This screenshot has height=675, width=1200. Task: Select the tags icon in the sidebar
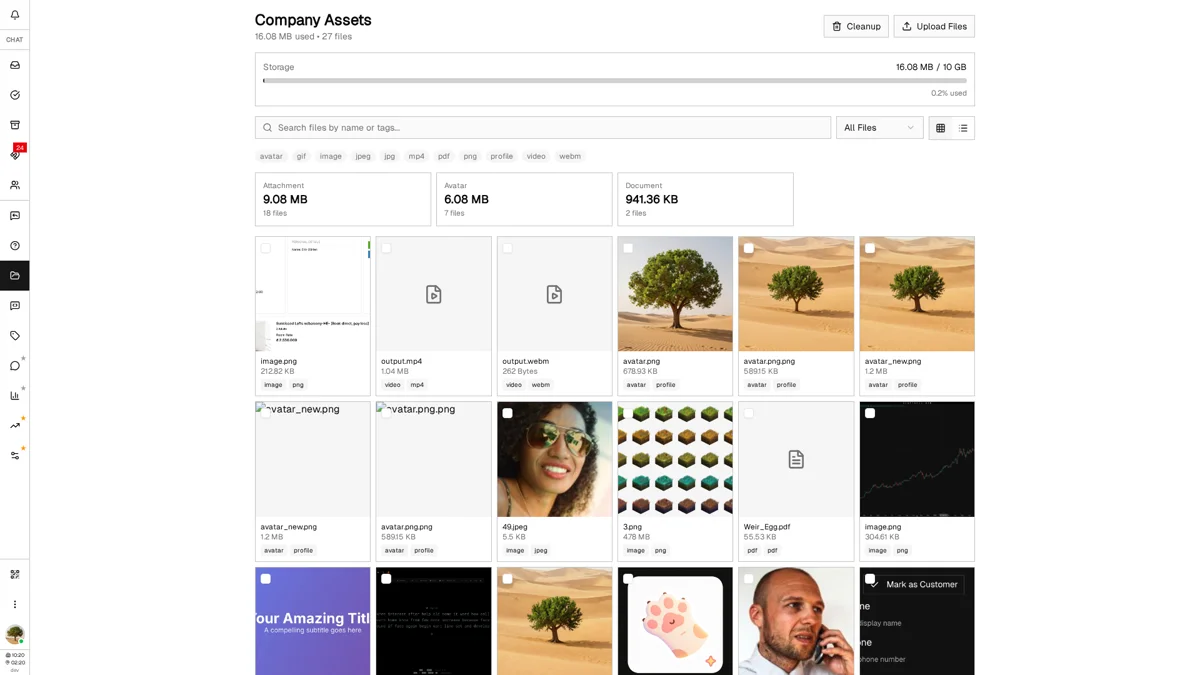point(13,336)
